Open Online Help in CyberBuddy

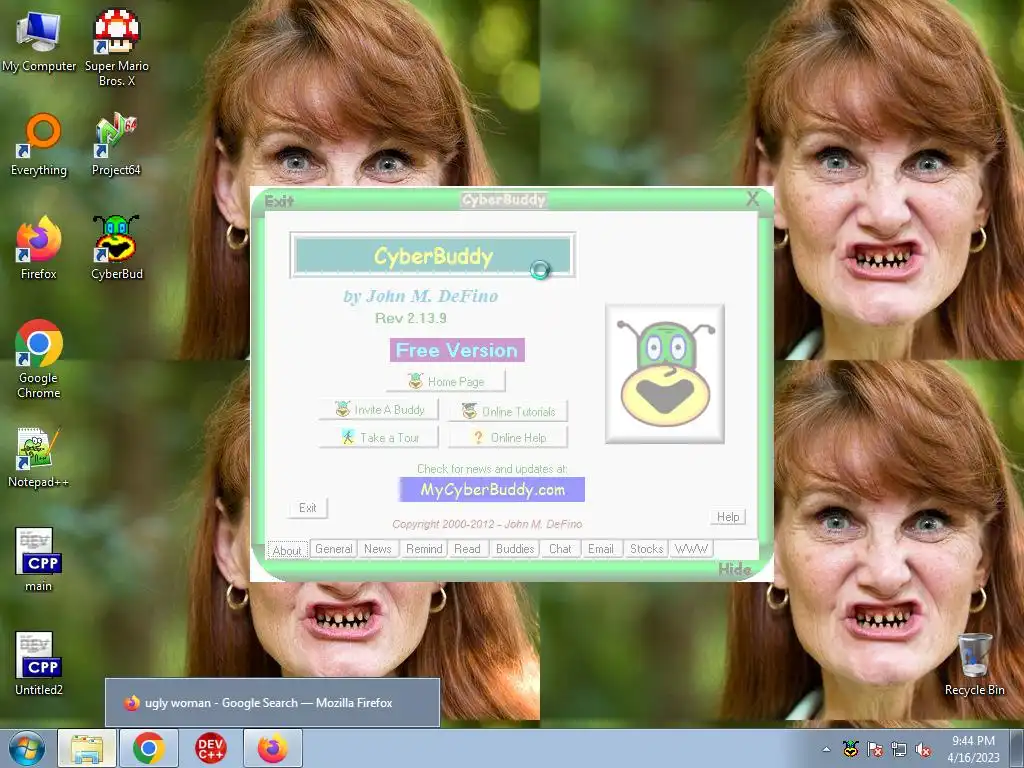tap(509, 438)
